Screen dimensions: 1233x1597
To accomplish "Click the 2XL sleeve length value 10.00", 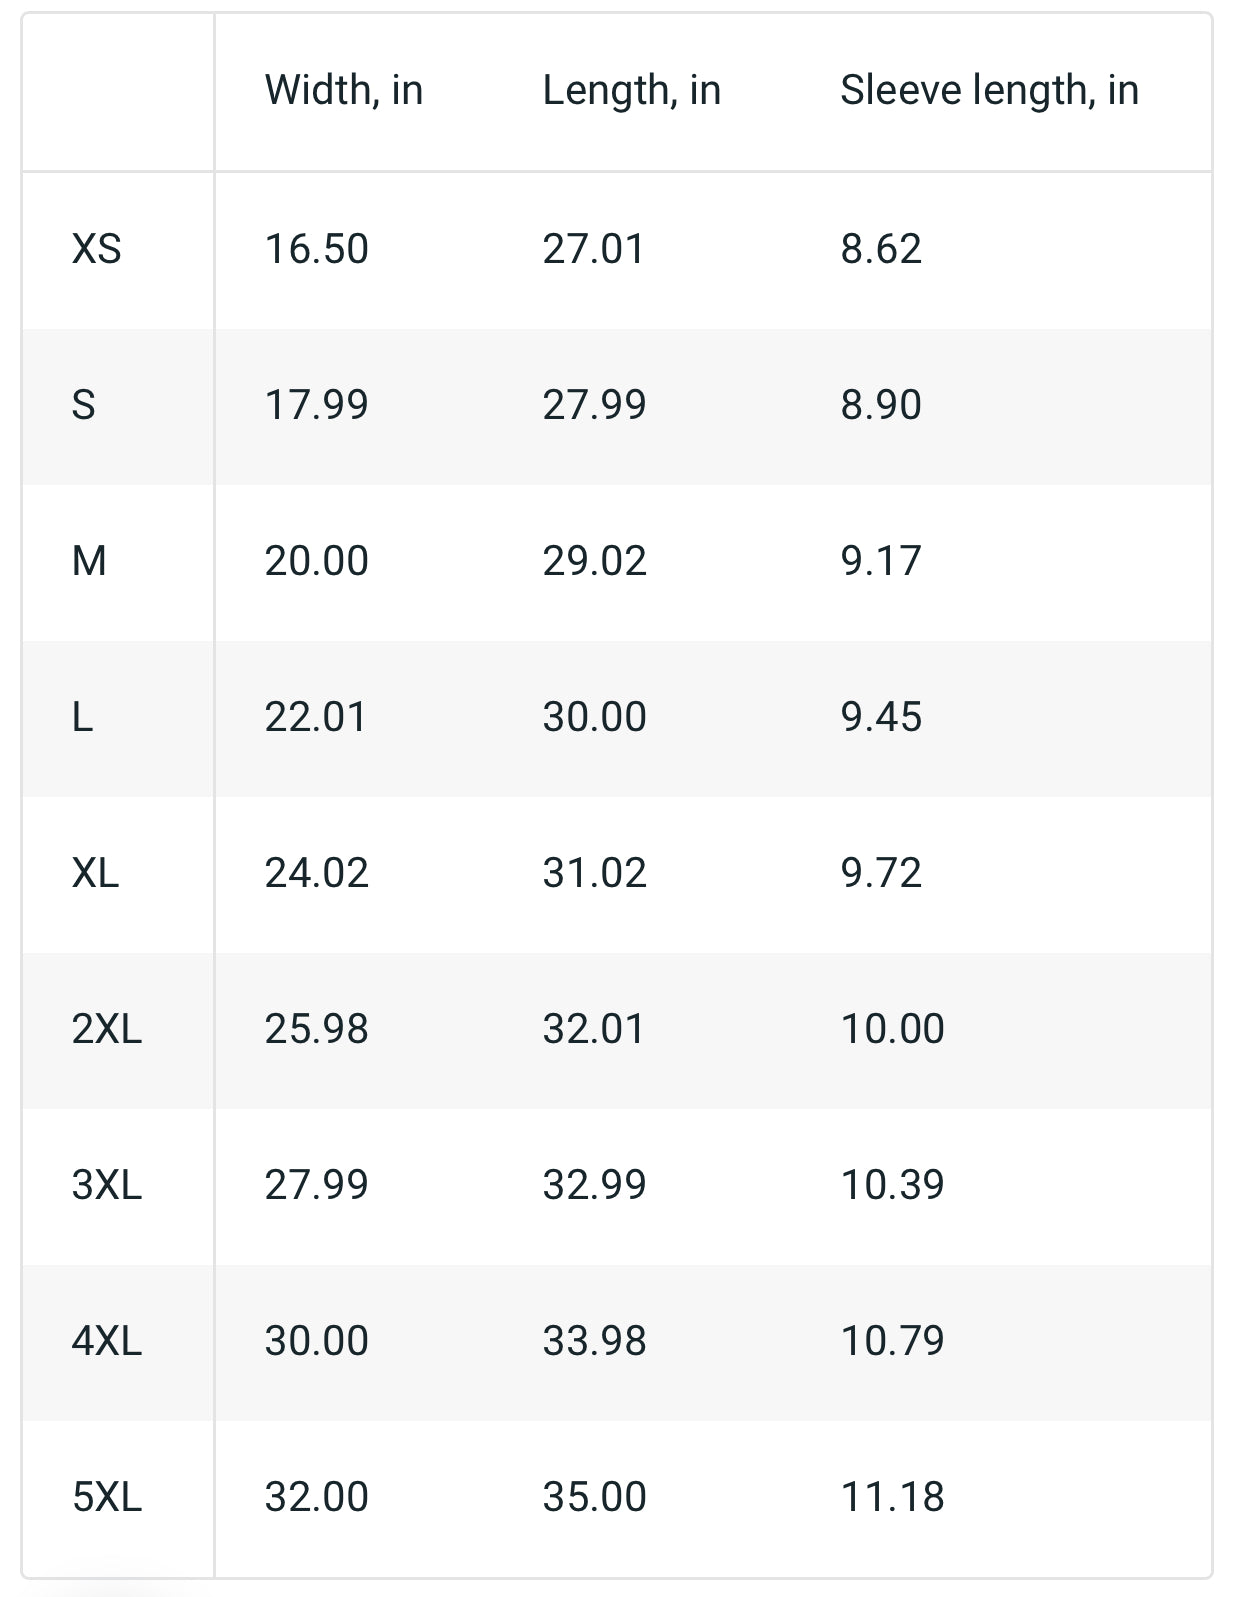I will [892, 1029].
